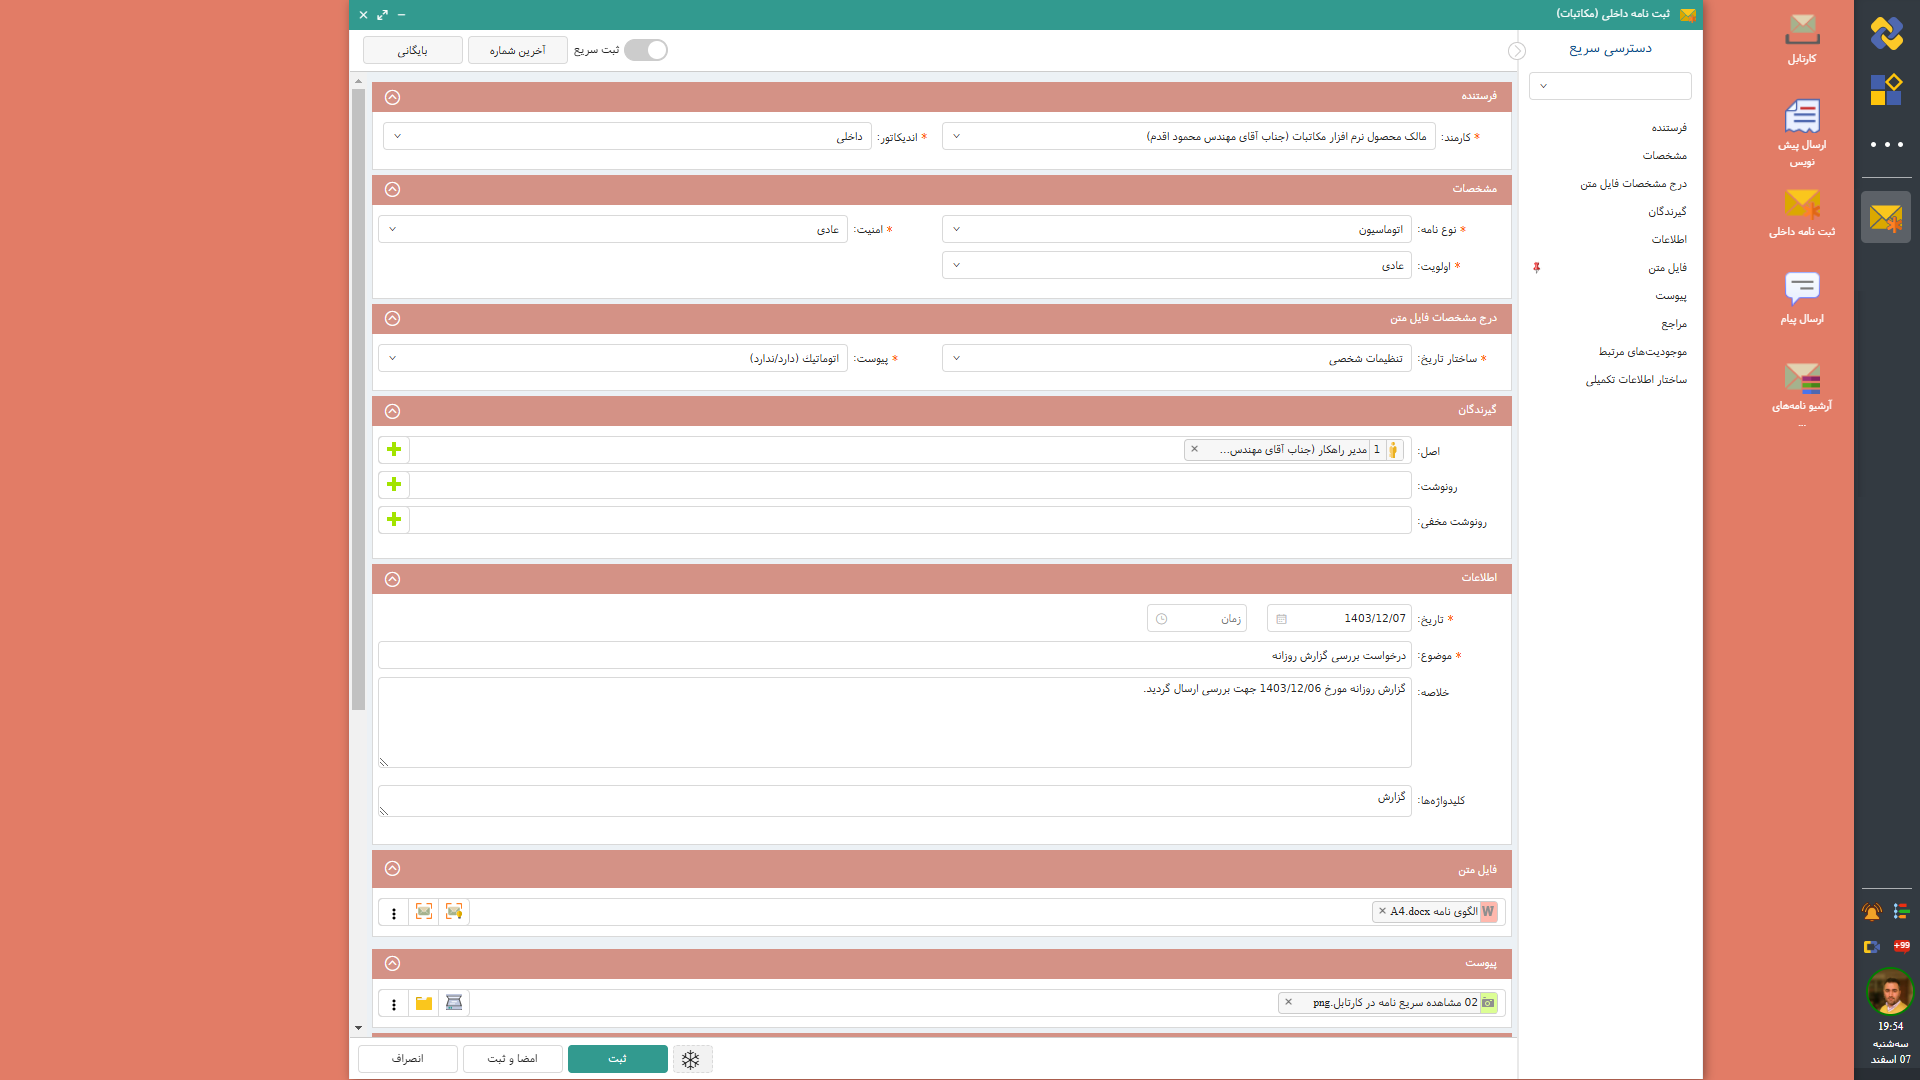Jump to موجودیت‌های مرتبط in quick access
The height and width of the screenshot is (1080, 1920).
(1642, 352)
